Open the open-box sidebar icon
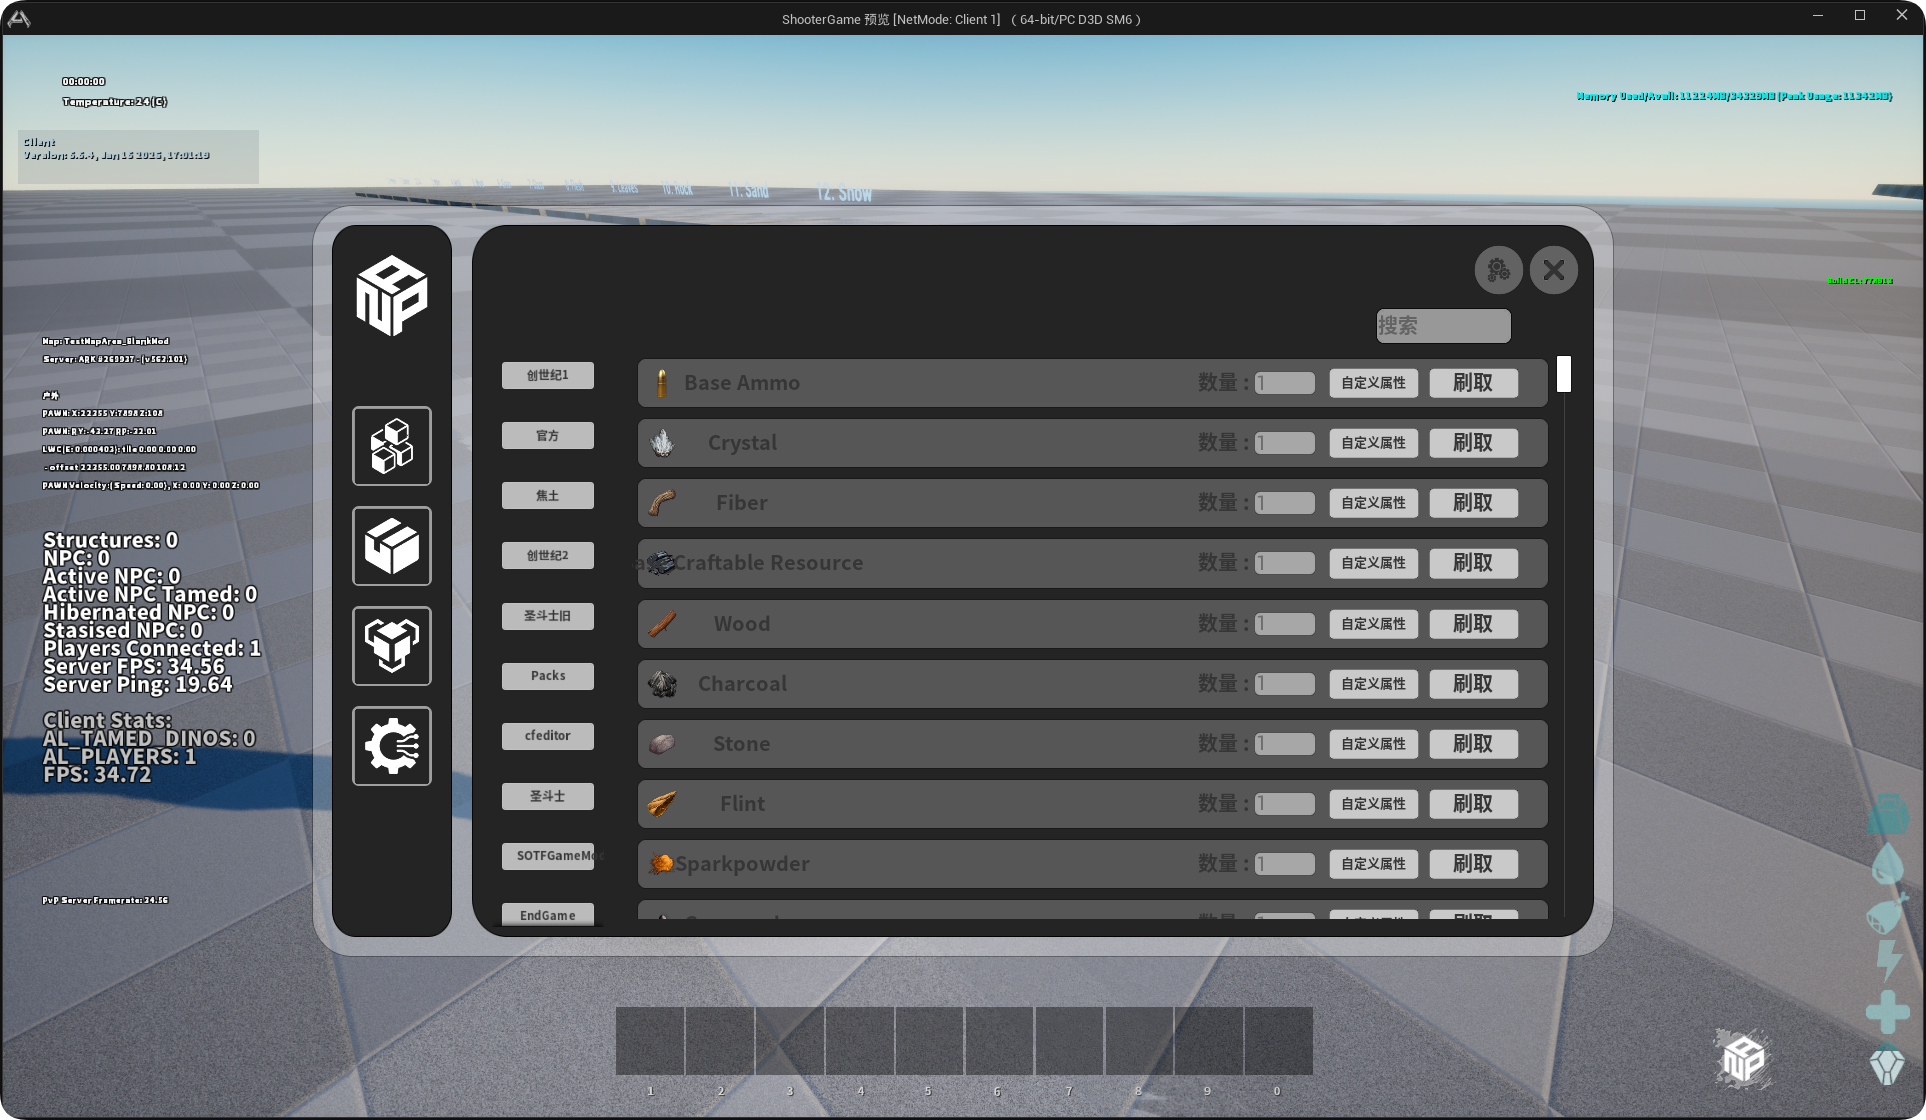The image size is (1926, 1120). [x=392, y=546]
